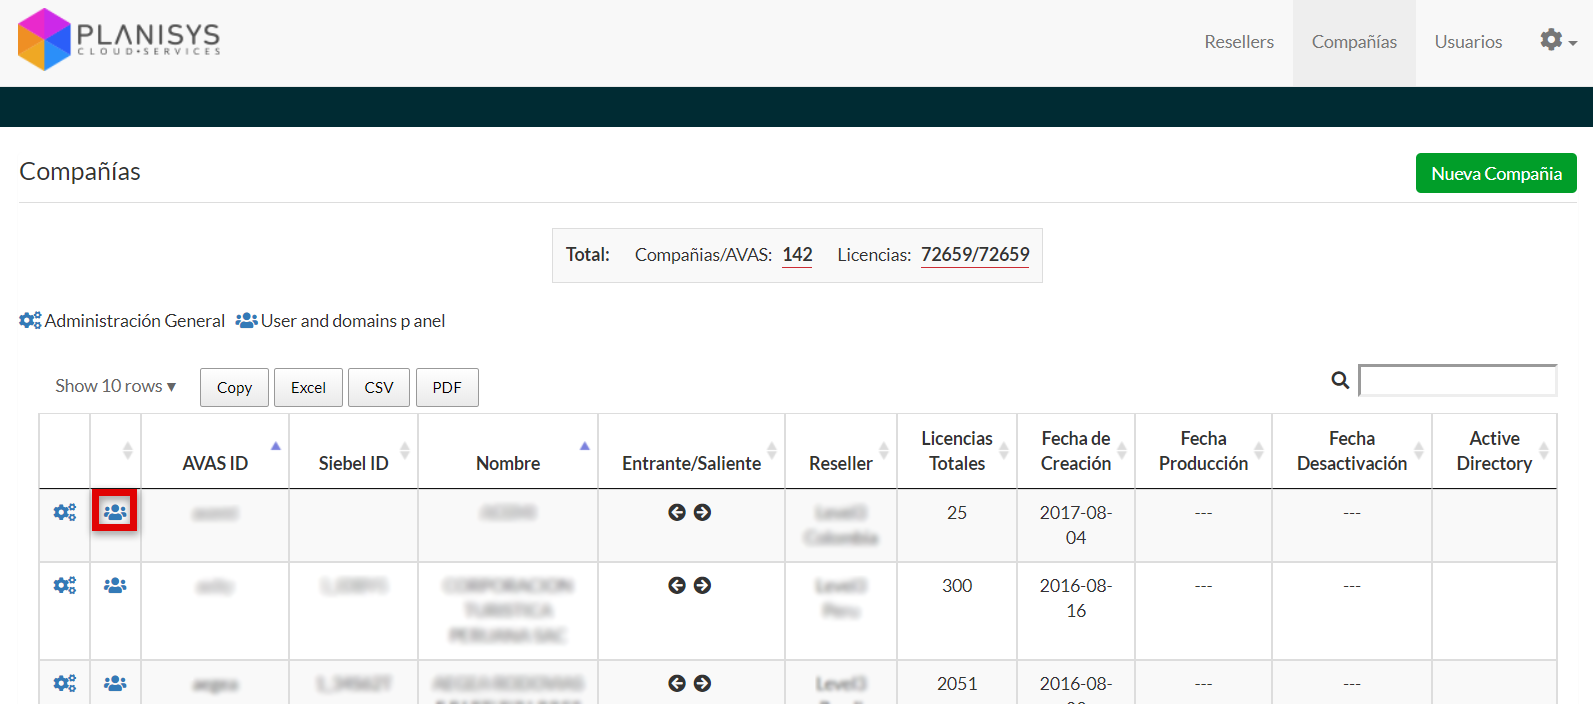Go to the Resellers menu
Viewport: 1593px width, 704px height.
(x=1239, y=42)
